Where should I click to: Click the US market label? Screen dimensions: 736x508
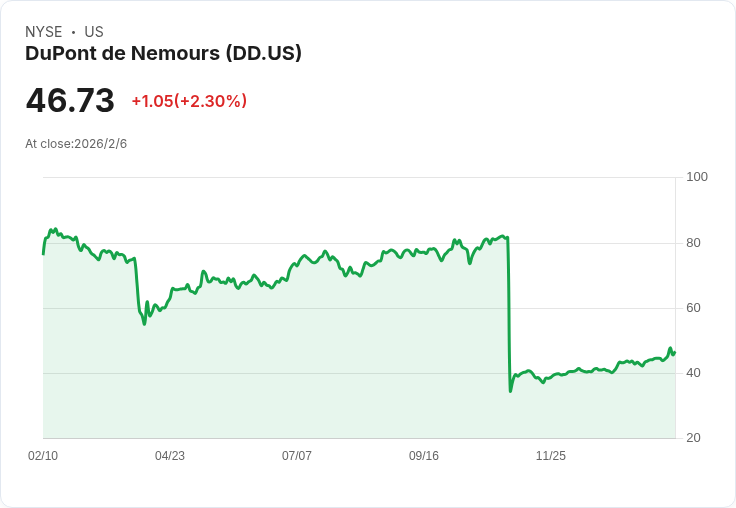point(94,32)
